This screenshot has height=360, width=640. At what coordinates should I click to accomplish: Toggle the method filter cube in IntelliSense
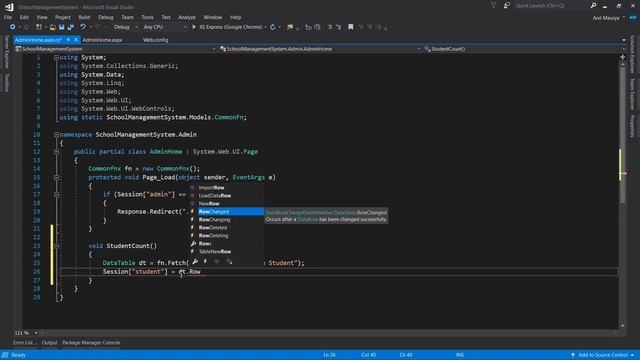(217, 262)
